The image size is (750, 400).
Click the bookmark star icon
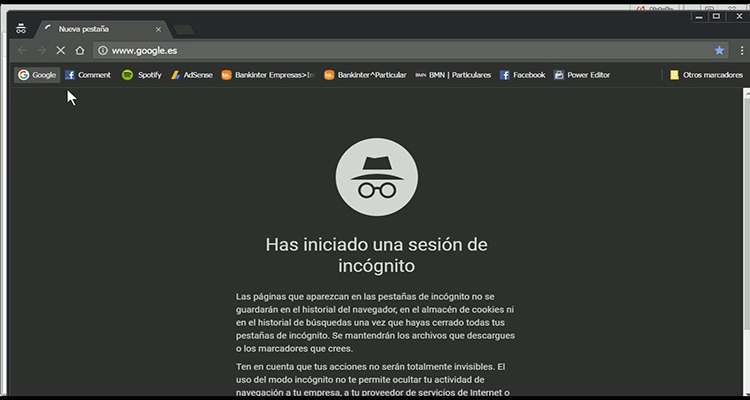pyautogui.click(x=719, y=50)
